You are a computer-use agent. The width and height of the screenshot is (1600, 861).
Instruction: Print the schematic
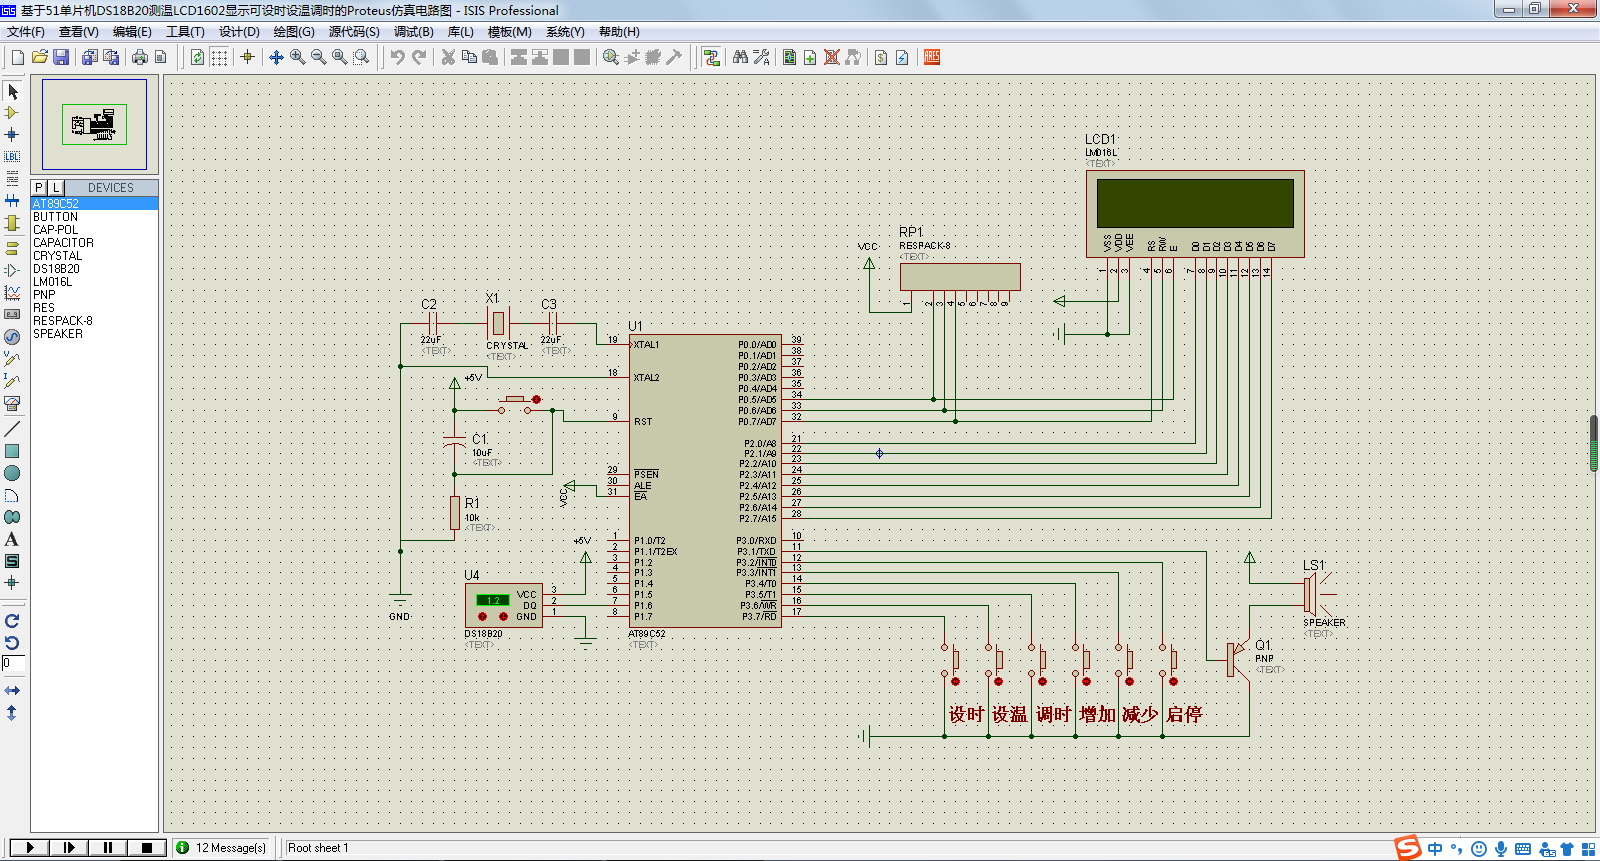click(x=140, y=57)
